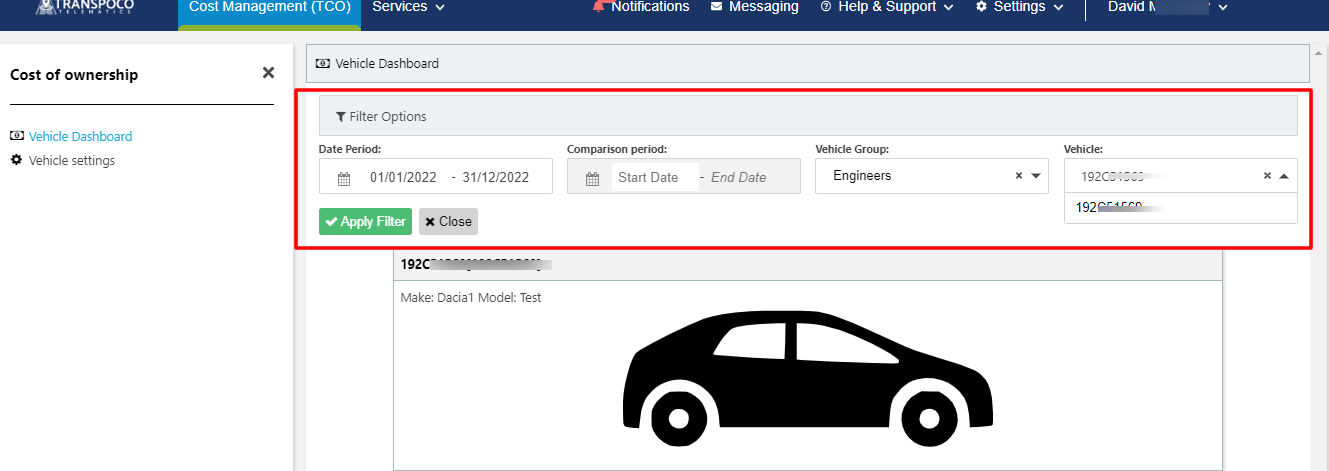Click the Vehicle settings gear icon
This screenshot has width=1329, height=471.
[16, 160]
